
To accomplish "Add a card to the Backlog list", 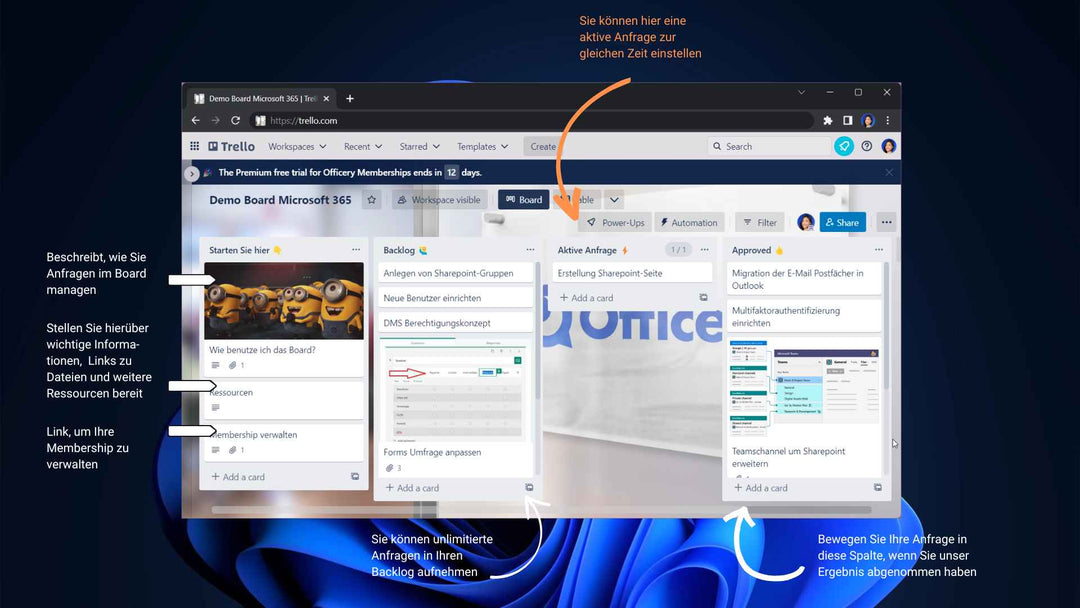I will coord(412,488).
